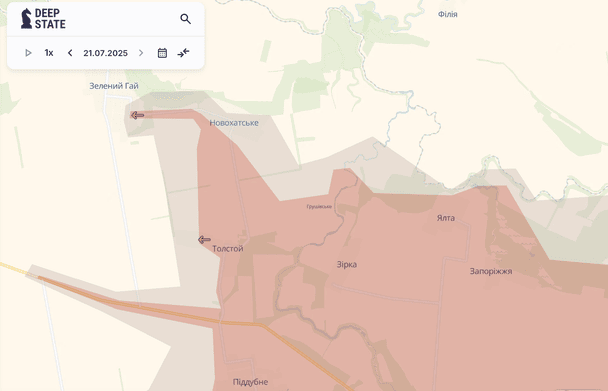
Task: Select the Новохатське map label
Action: click(x=234, y=123)
